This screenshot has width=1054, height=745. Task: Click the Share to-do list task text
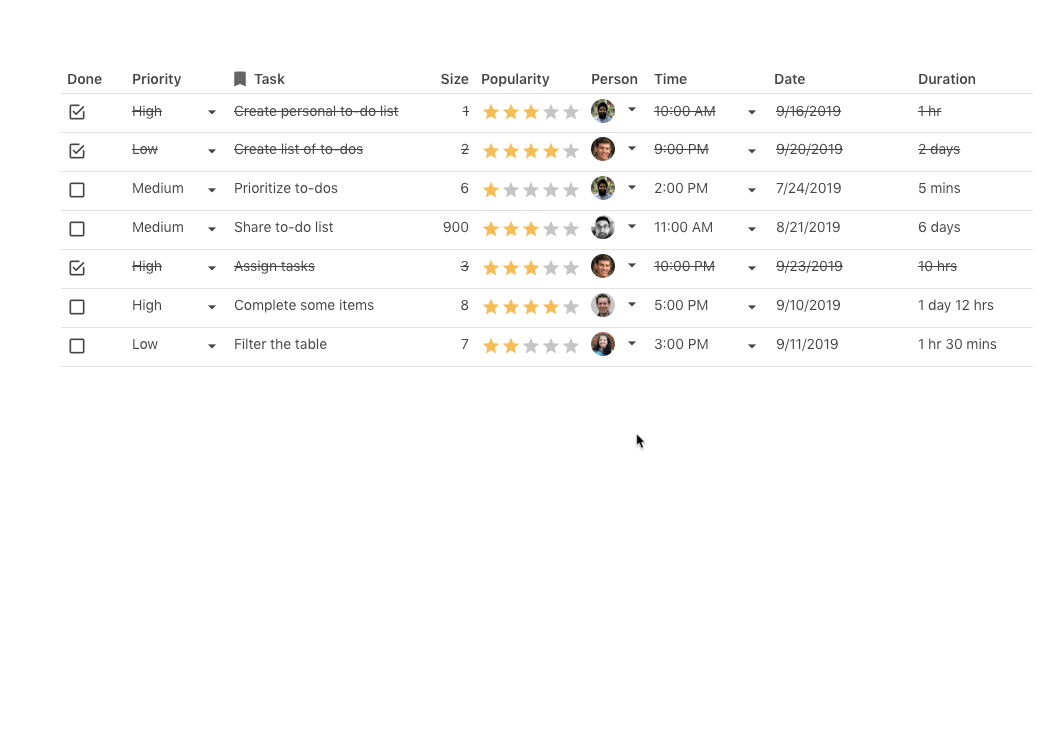coord(284,227)
